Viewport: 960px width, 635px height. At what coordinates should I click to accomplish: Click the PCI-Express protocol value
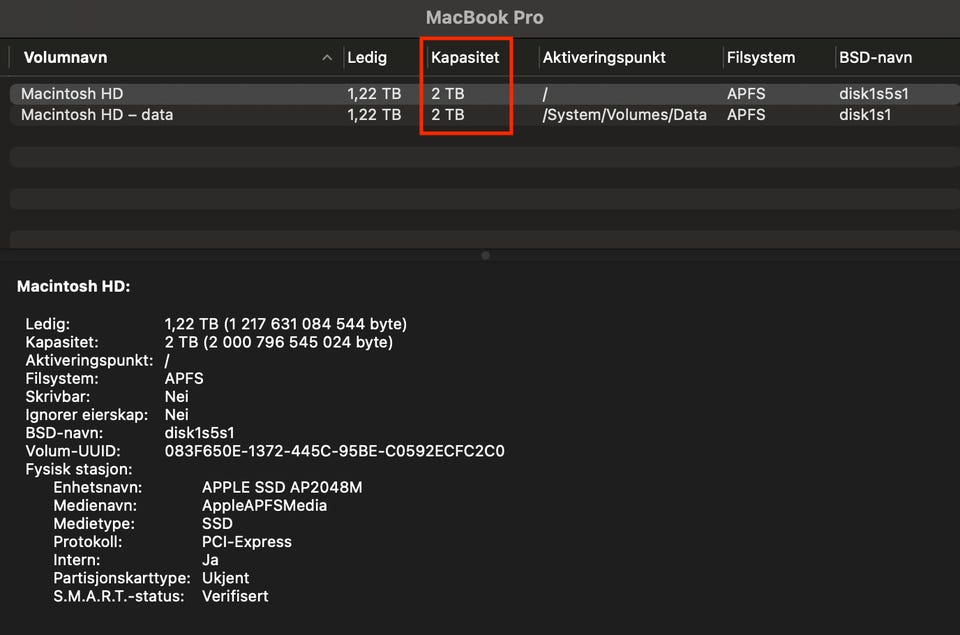click(247, 542)
